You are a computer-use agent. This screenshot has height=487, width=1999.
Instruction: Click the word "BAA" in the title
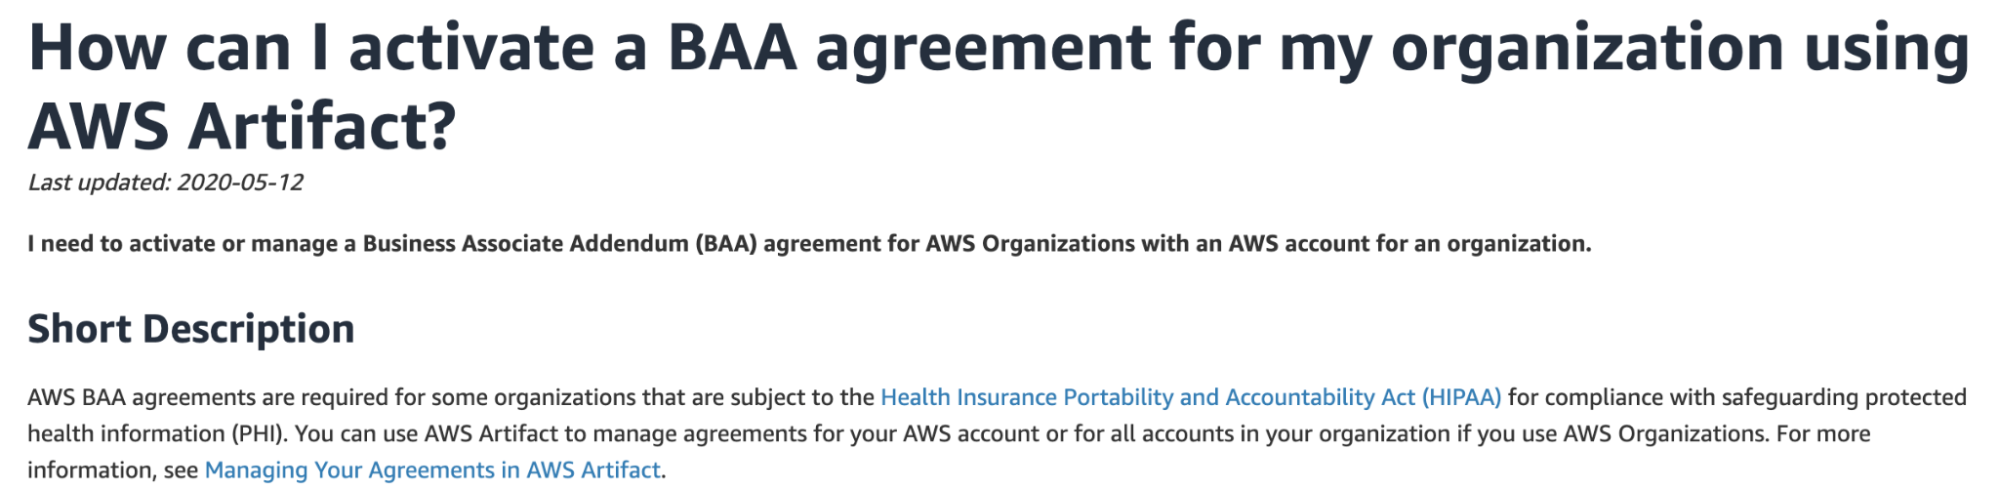(x=731, y=48)
